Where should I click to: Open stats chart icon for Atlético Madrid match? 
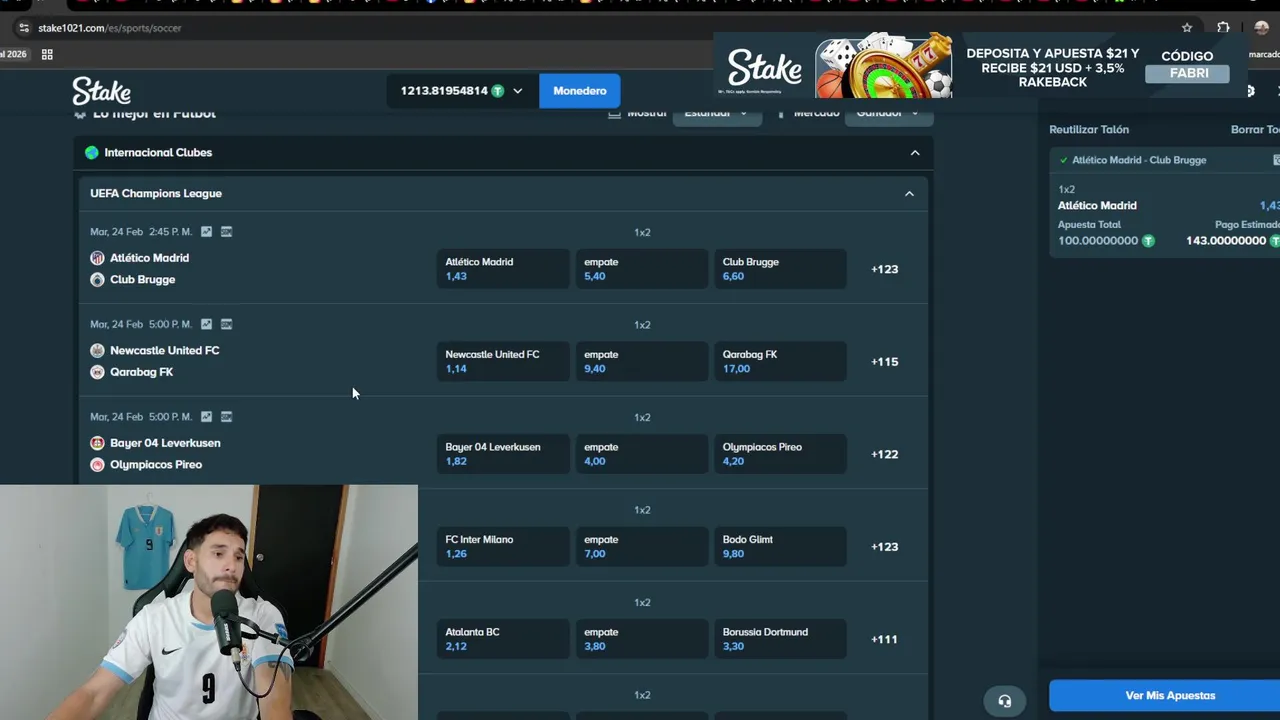click(206, 232)
